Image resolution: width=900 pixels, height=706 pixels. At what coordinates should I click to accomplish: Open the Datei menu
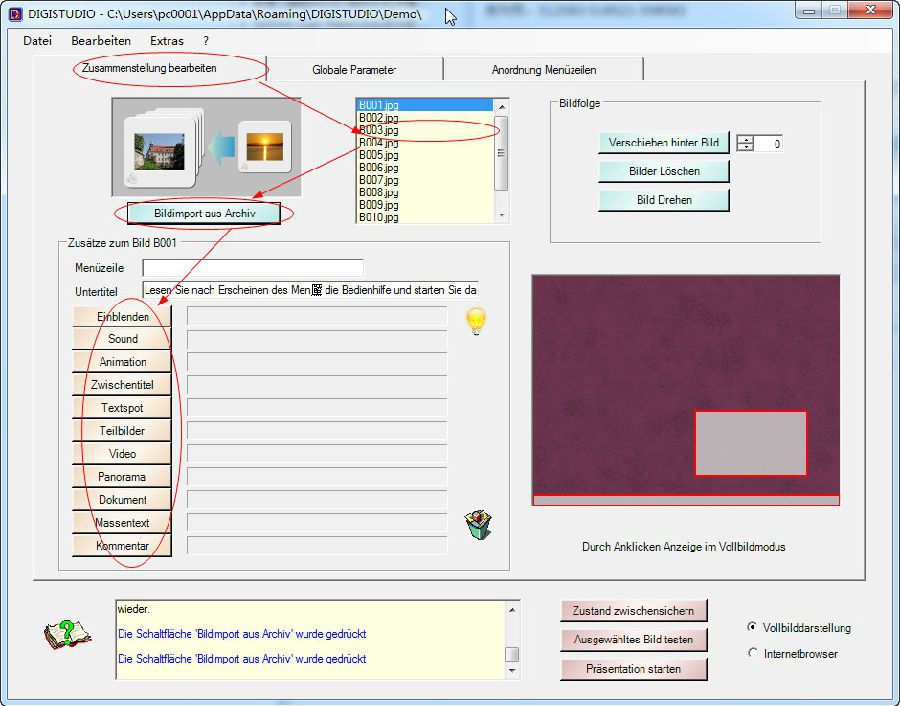pyautogui.click(x=37, y=41)
